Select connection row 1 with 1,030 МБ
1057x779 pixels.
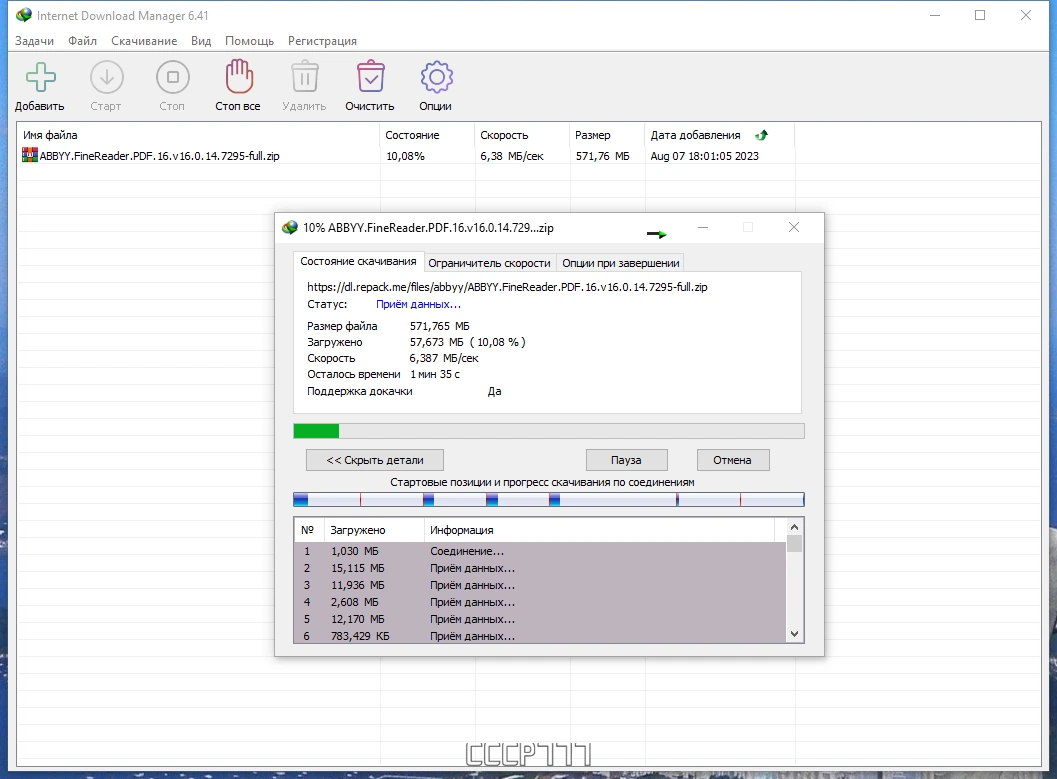[540, 551]
